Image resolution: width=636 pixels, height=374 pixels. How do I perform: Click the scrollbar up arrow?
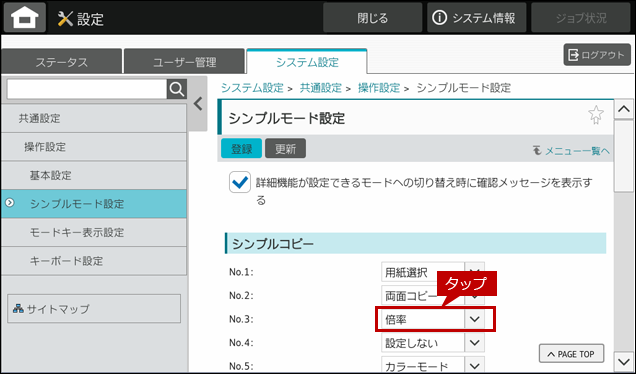pos(624,109)
